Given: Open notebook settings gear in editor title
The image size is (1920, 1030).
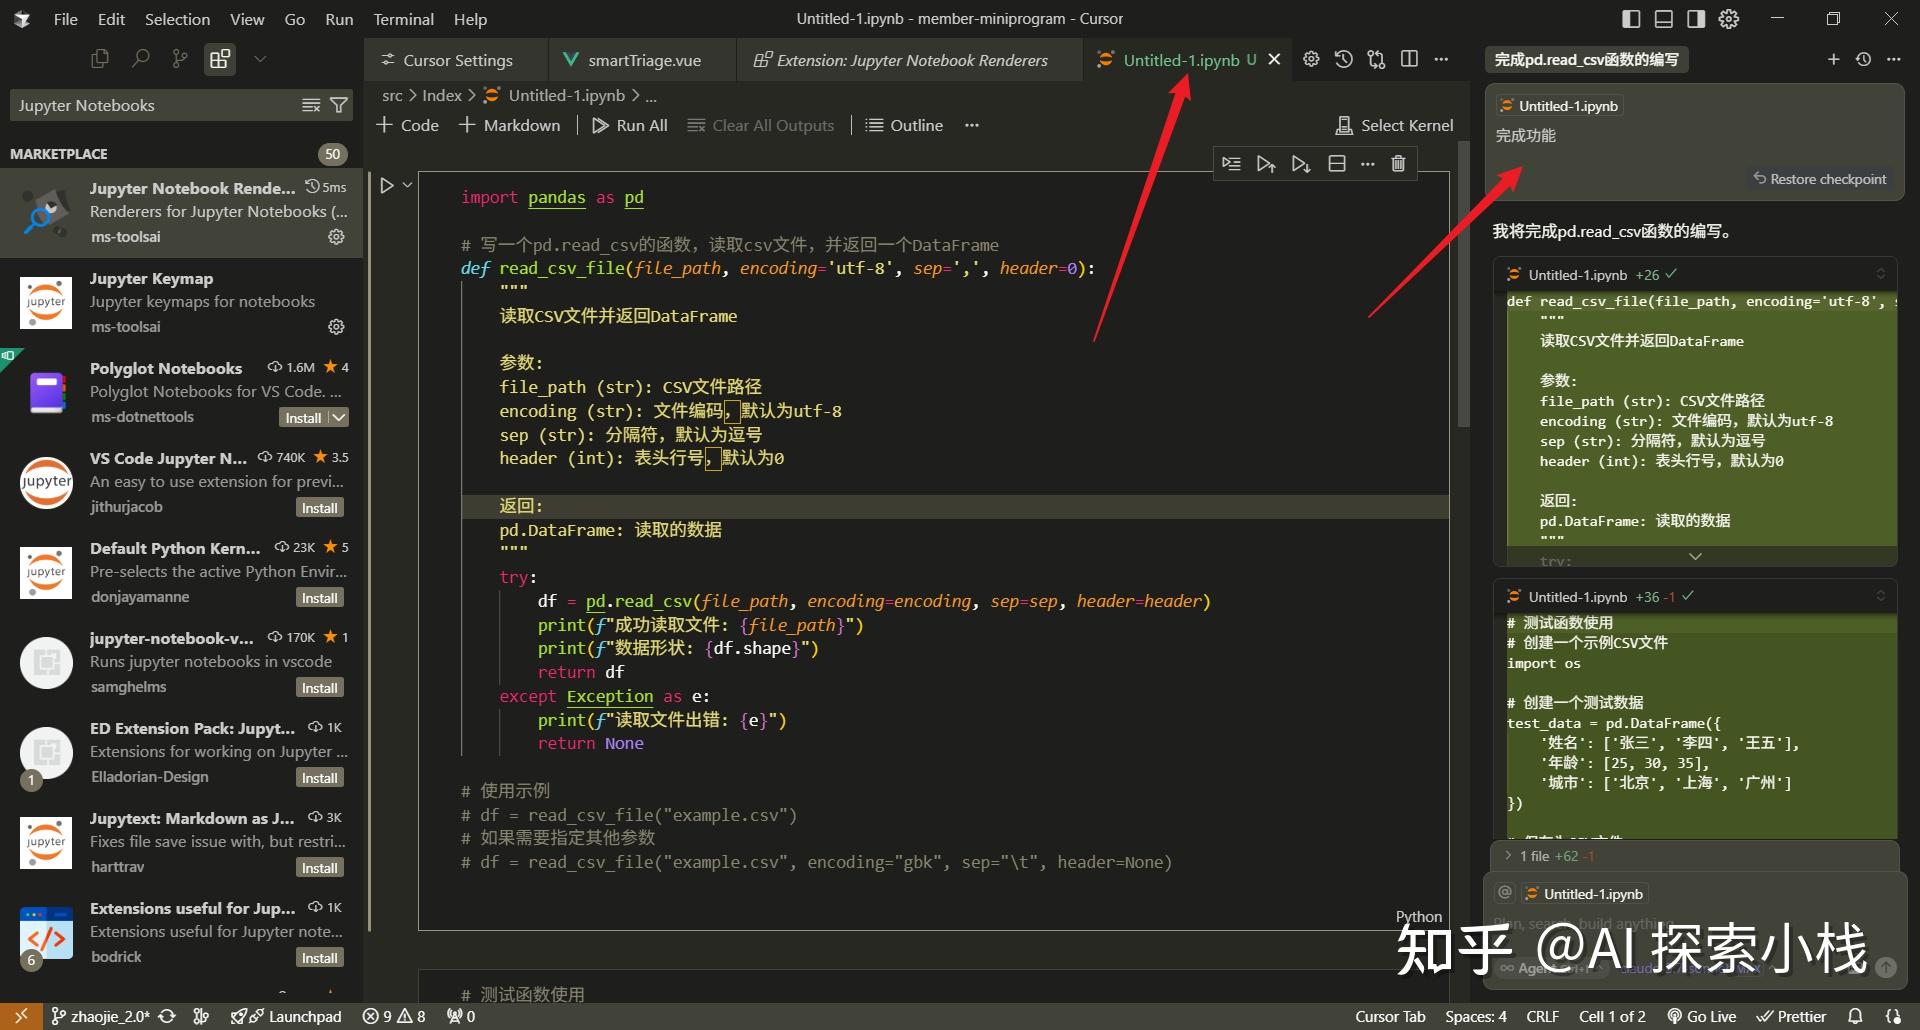Looking at the screenshot, I should pyautogui.click(x=1311, y=59).
